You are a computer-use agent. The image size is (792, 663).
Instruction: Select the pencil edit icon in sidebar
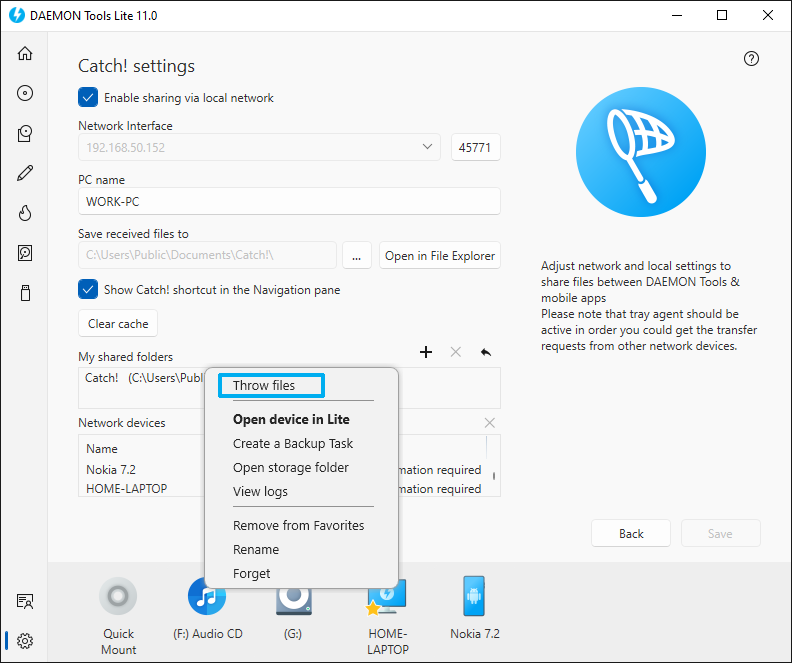pyautogui.click(x=25, y=173)
